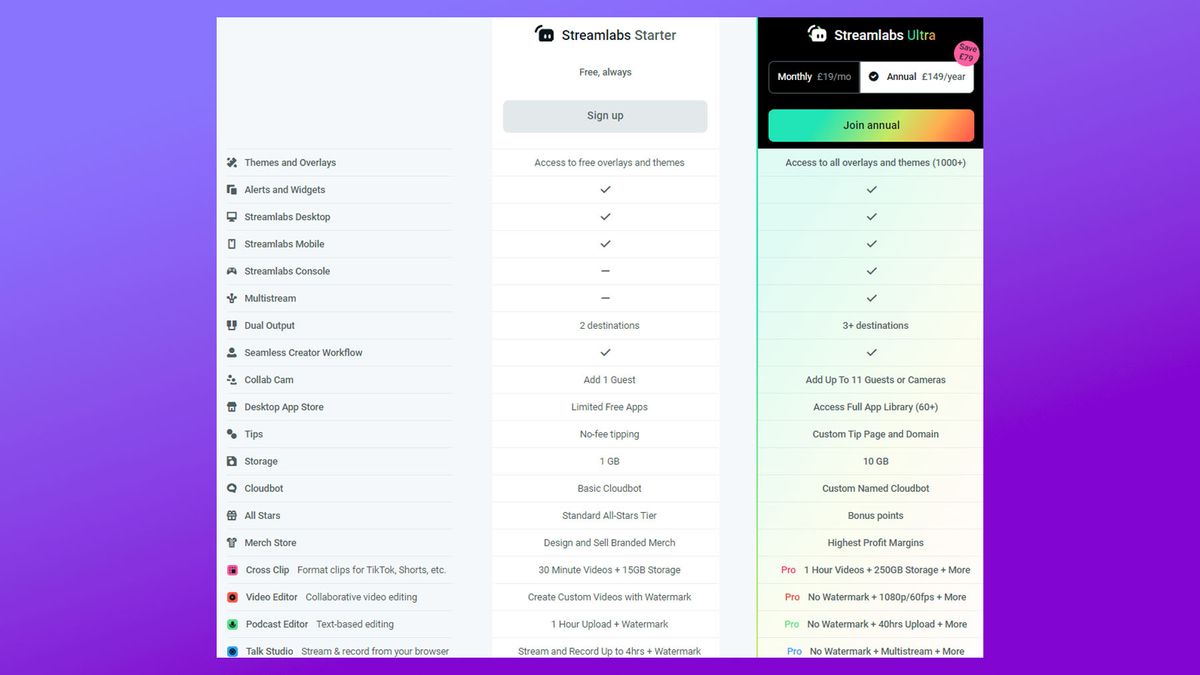
Task: Click the Talk Studio icon
Action: tap(233, 651)
